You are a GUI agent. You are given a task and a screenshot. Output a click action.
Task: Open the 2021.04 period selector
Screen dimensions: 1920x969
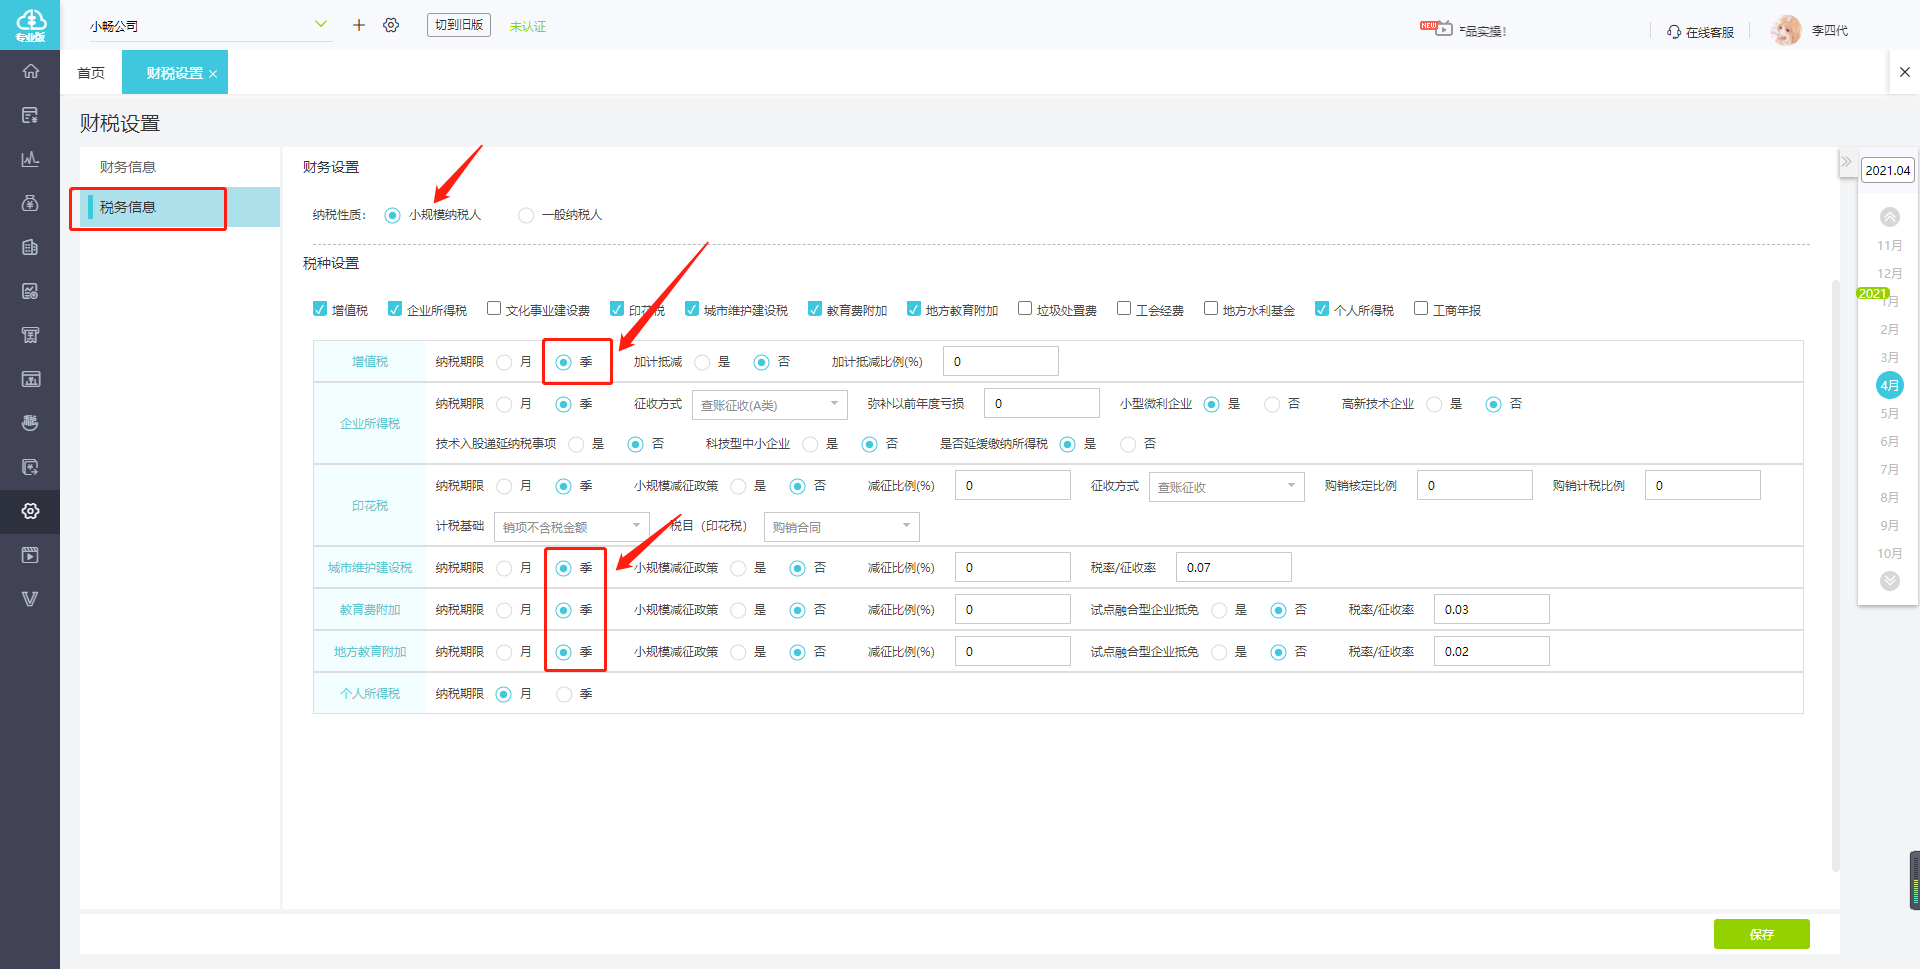[x=1887, y=170]
